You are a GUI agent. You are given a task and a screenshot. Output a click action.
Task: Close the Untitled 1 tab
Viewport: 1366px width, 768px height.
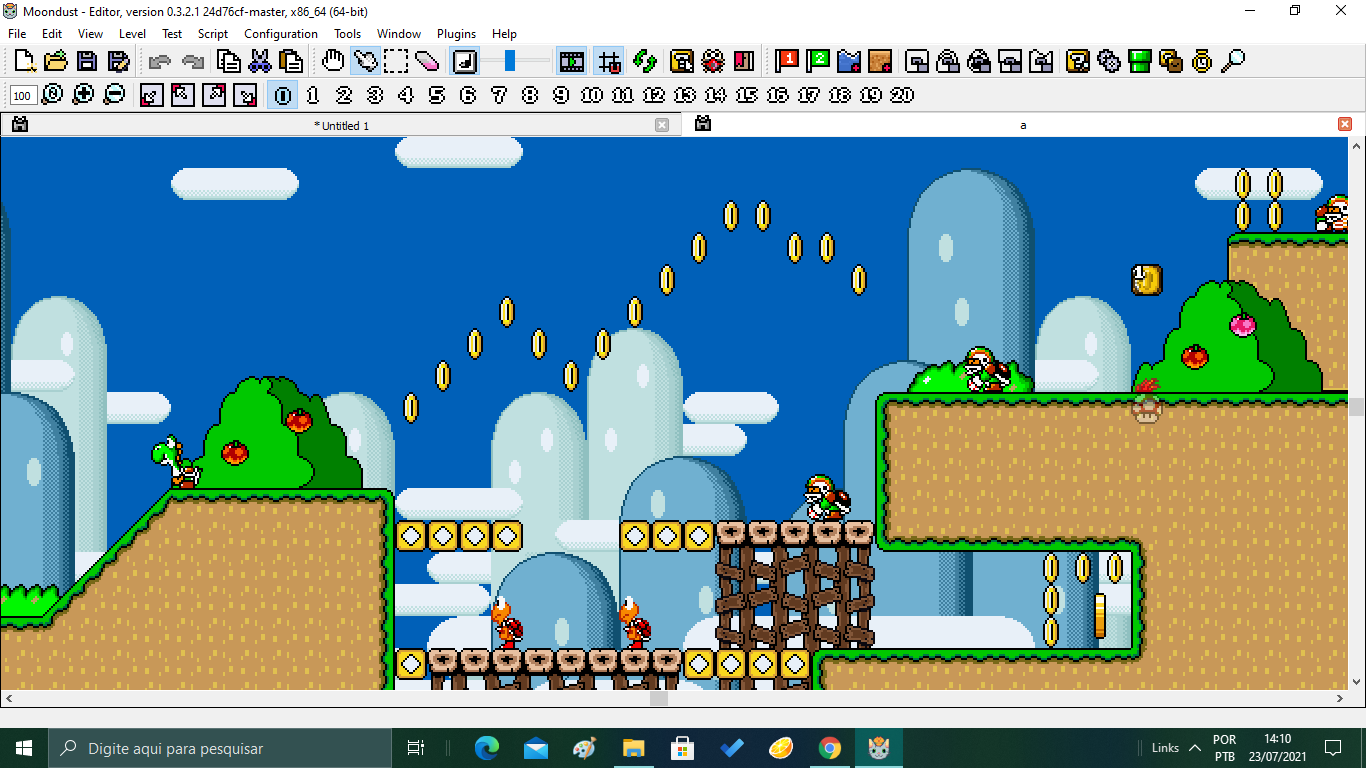point(662,125)
